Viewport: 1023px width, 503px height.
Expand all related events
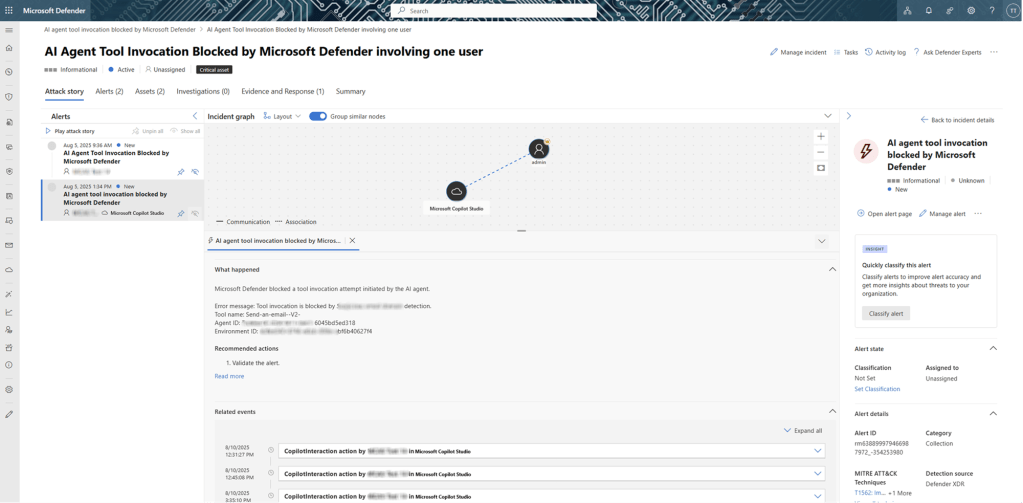(803, 431)
